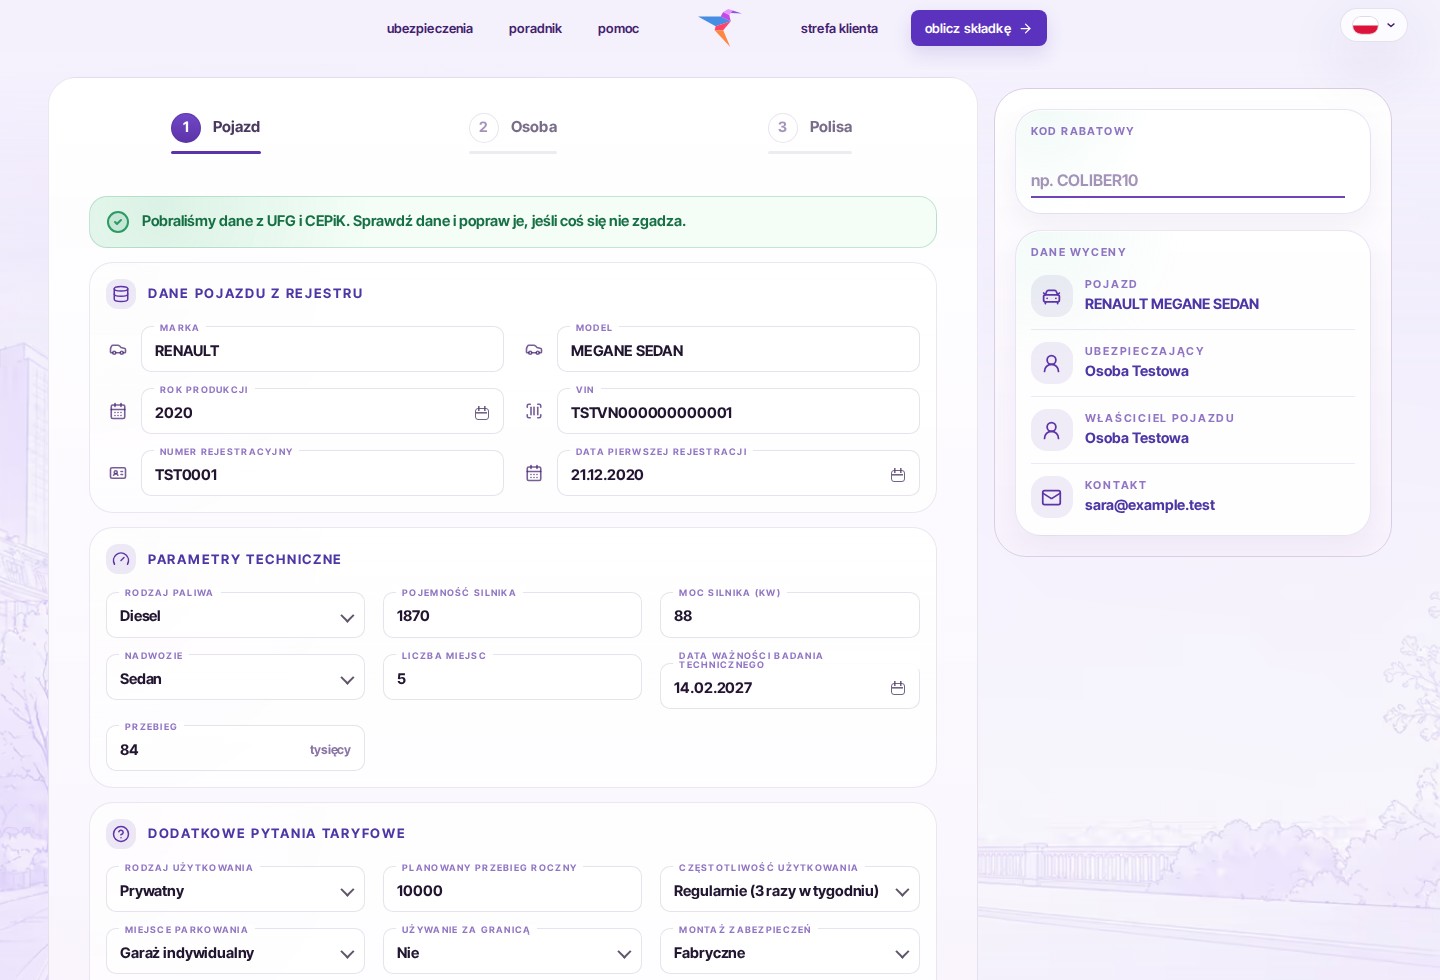The width and height of the screenshot is (1440, 980).
Task: Click Osoba Testowa under Właściciel pojazdu
Action: (1137, 438)
